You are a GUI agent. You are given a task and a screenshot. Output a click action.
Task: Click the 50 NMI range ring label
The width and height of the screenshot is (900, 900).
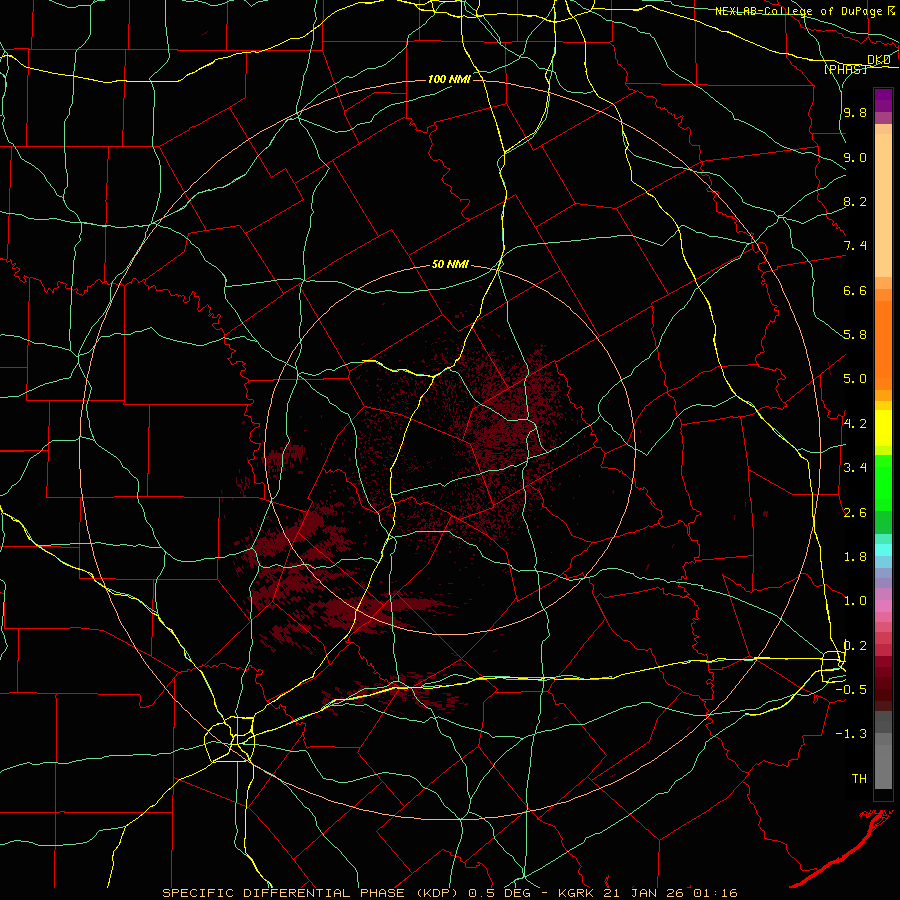(450, 265)
